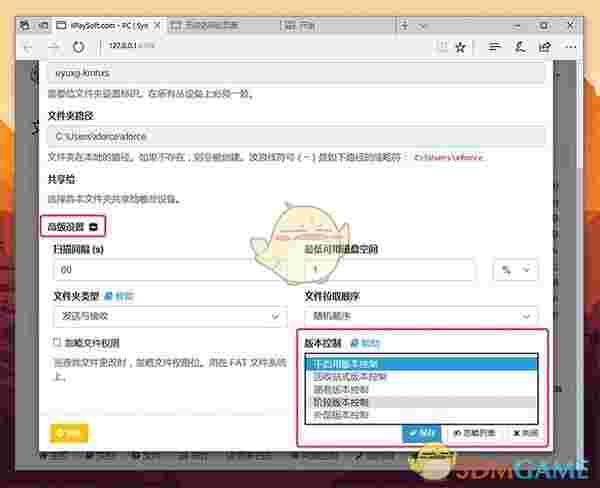Click the set-aside tabs icon at far left
The width and height of the screenshot is (600, 488).
coord(24,26)
